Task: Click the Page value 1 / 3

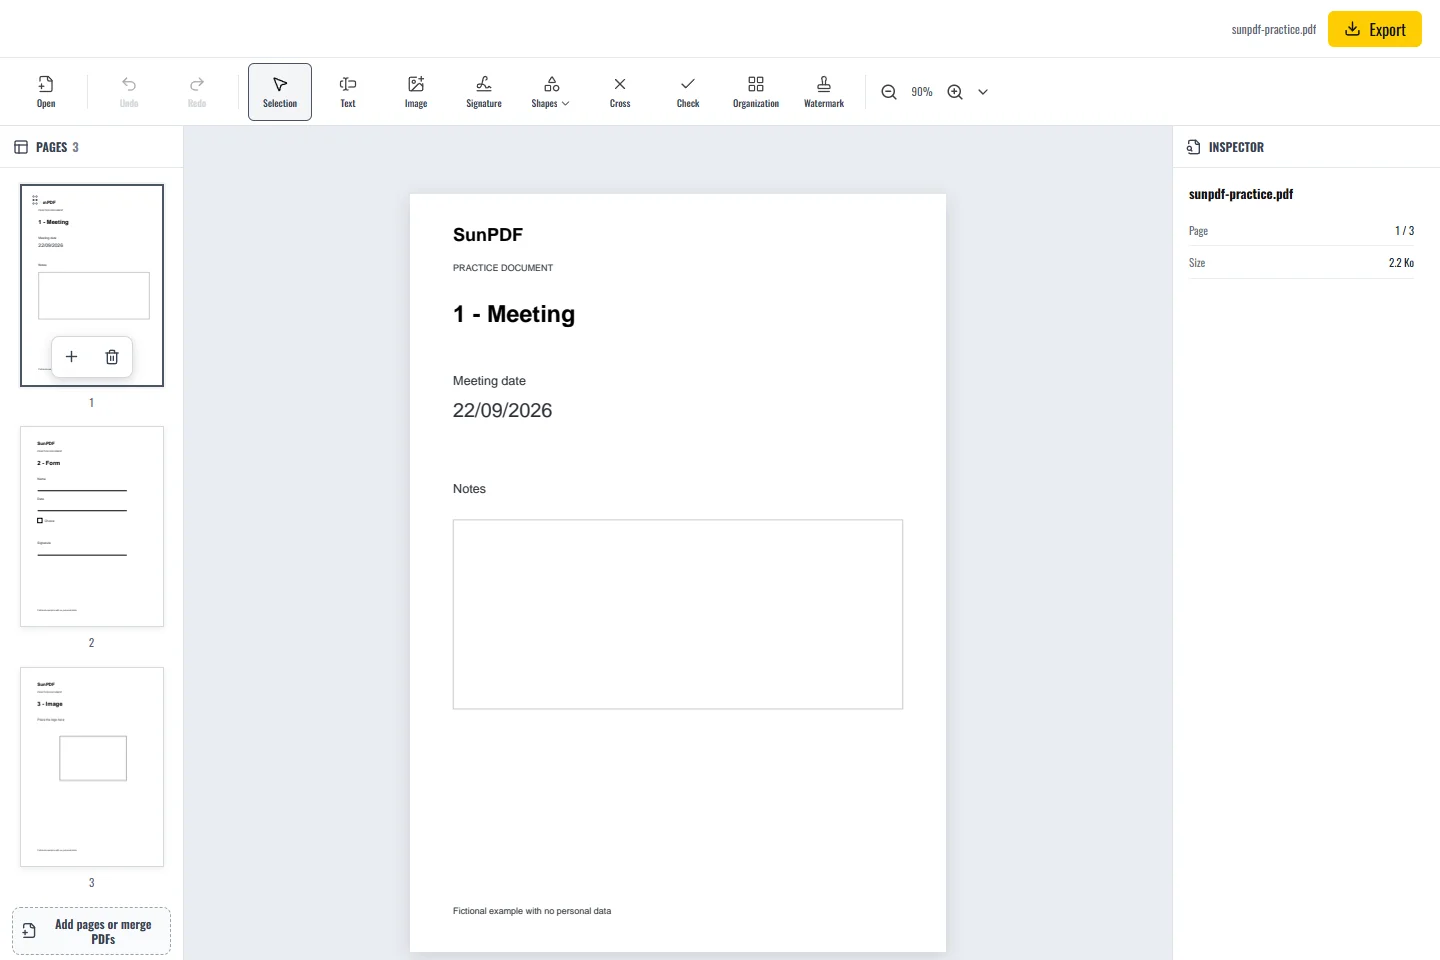Action: pos(1405,231)
